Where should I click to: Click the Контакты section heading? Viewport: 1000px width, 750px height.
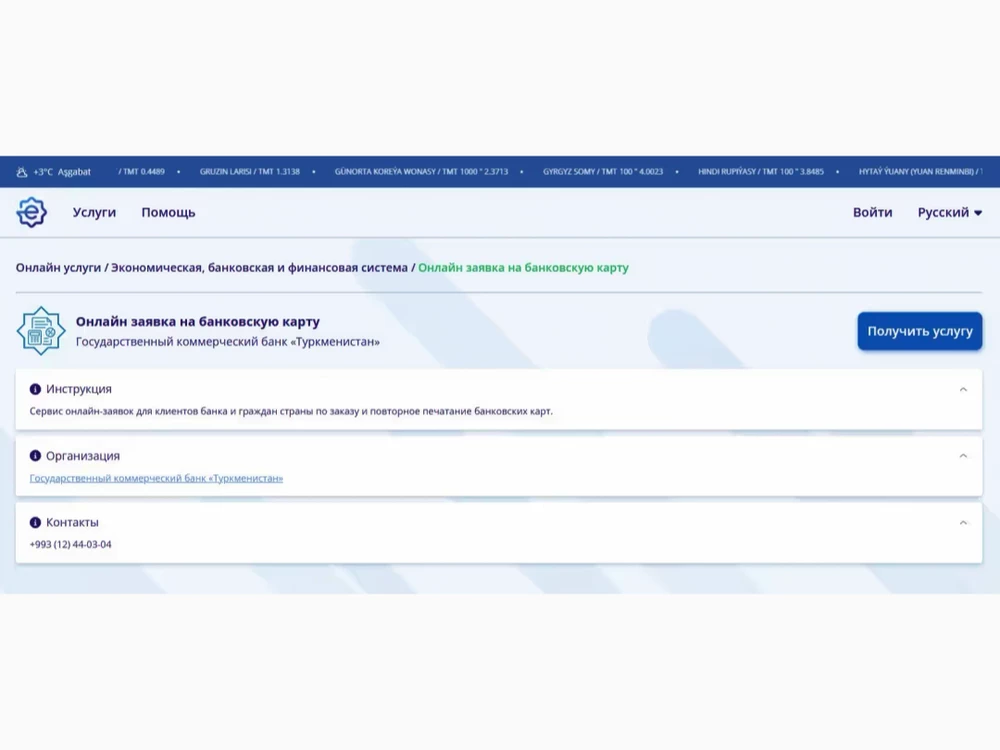[x=72, y=522]
